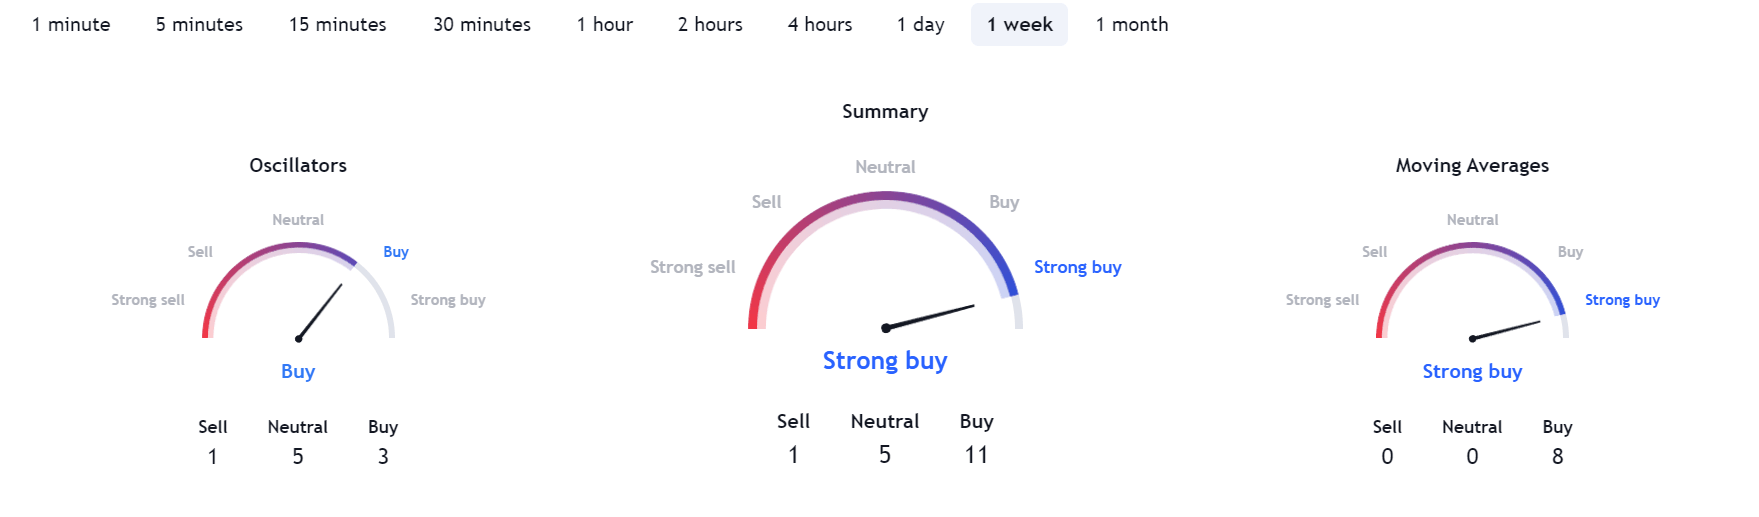
Task: Click the Moving Averages gauge dial
Action: click(x=1472, y=290)
